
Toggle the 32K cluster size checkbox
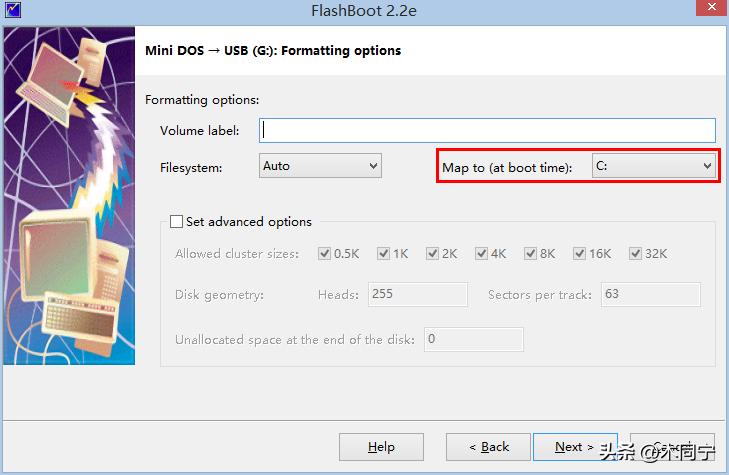point(635,254)
